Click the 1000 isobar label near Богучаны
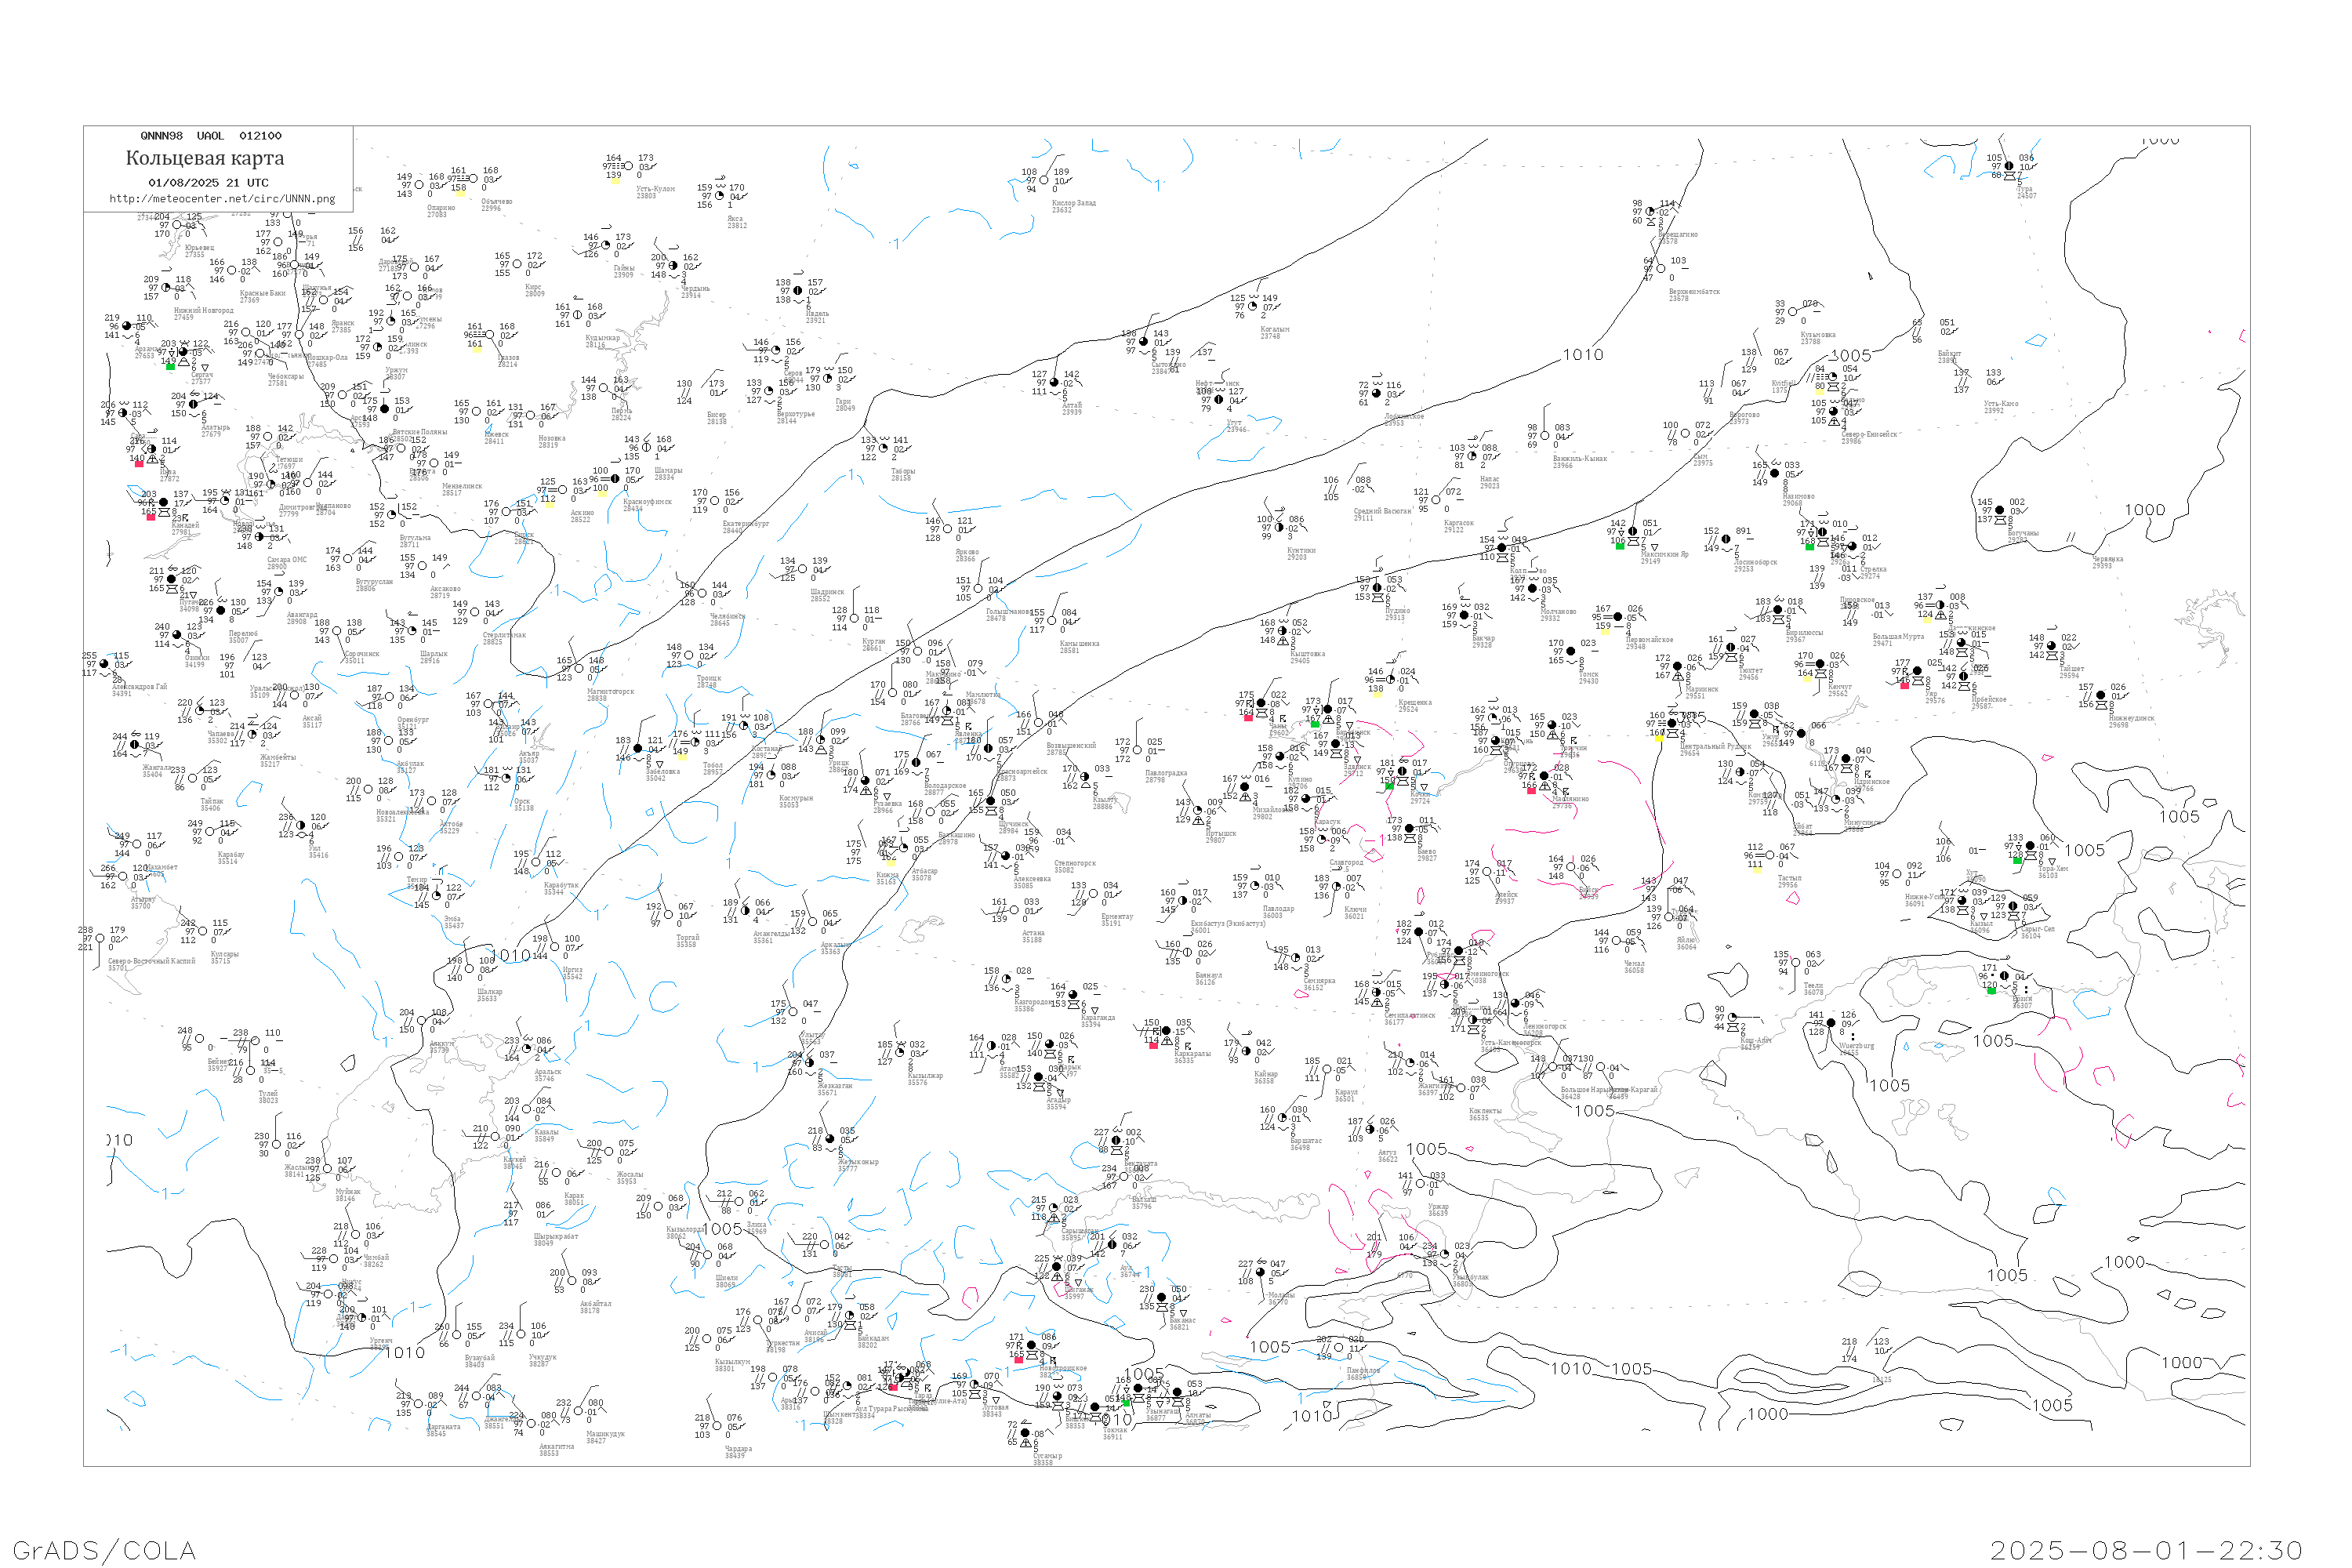This screenshot has height=1568, width=2352. (2144, 510)
